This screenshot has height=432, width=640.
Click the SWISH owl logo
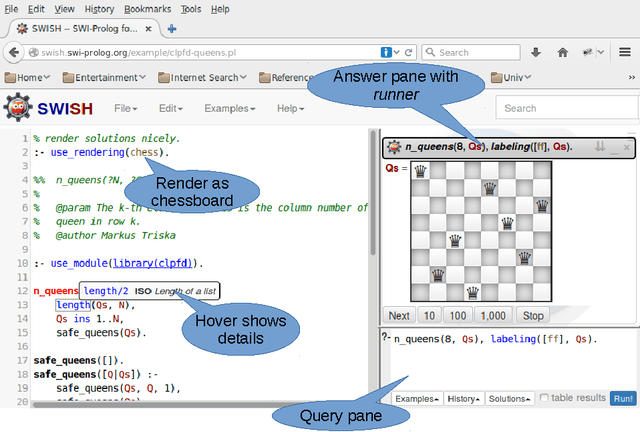click(x=19, y=108)
